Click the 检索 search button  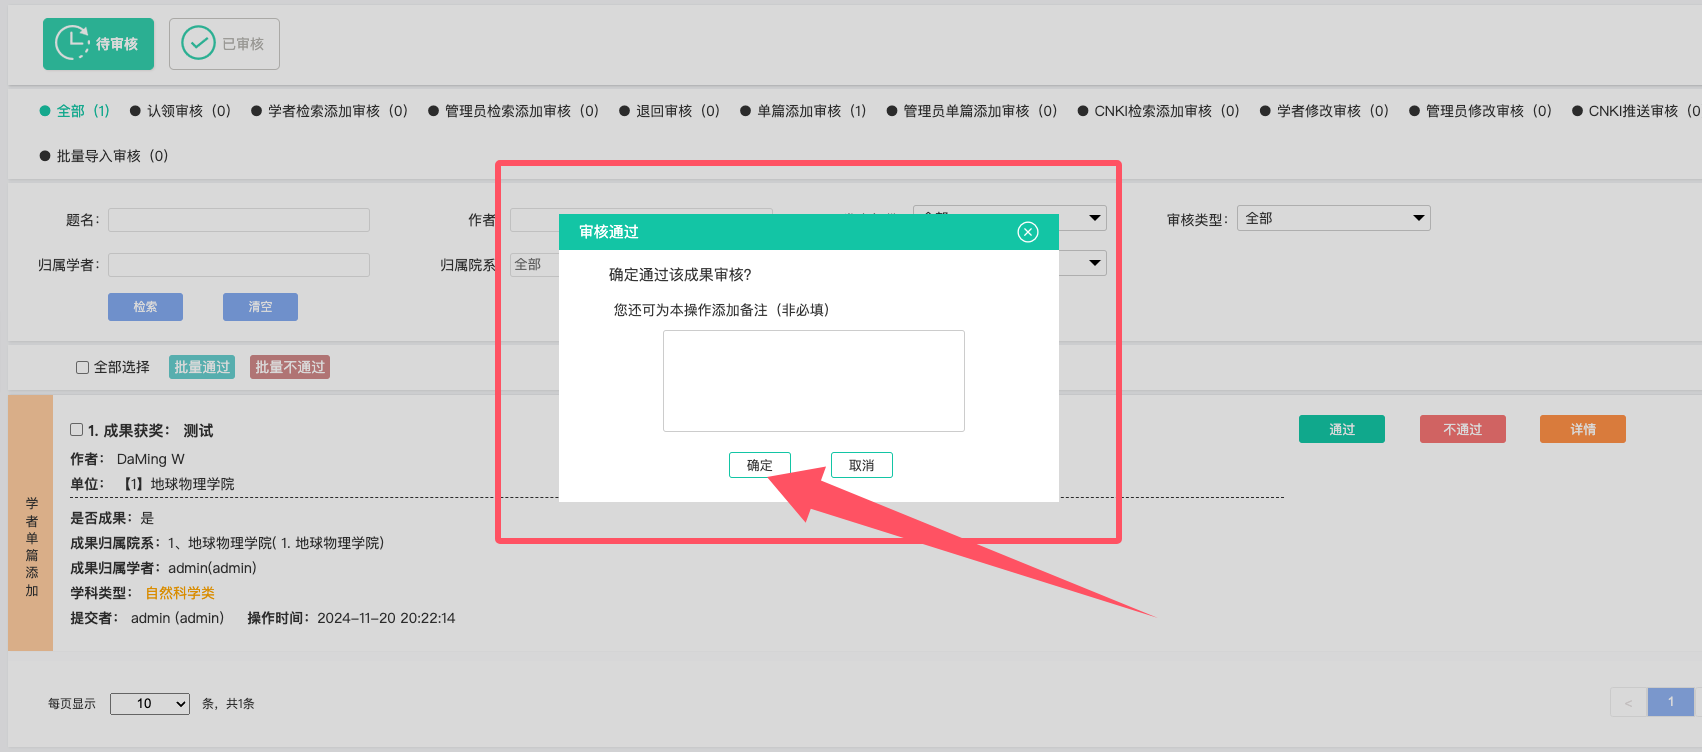point(145,307)
